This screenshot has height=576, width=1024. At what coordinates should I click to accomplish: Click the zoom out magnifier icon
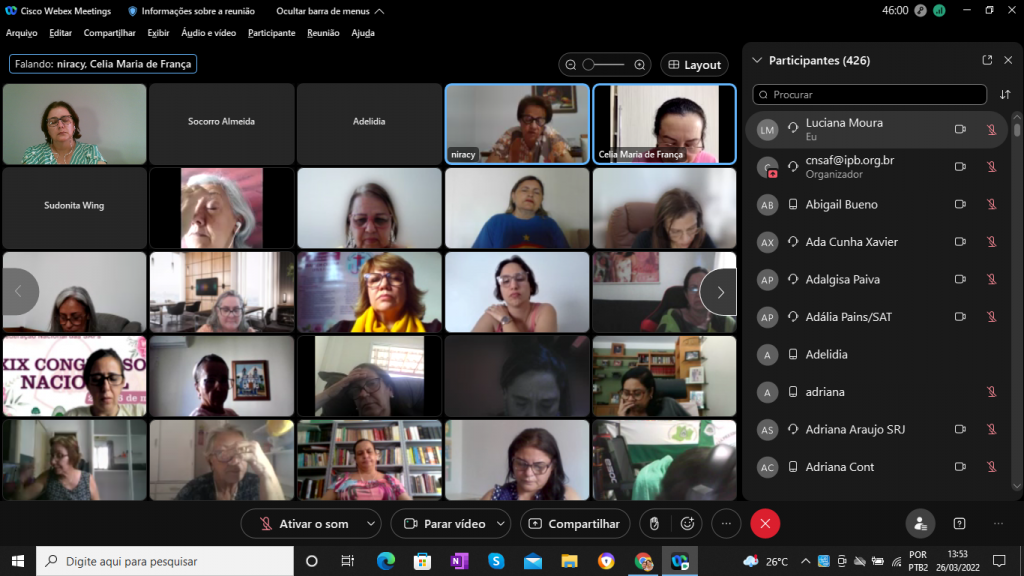coord(571,65)
